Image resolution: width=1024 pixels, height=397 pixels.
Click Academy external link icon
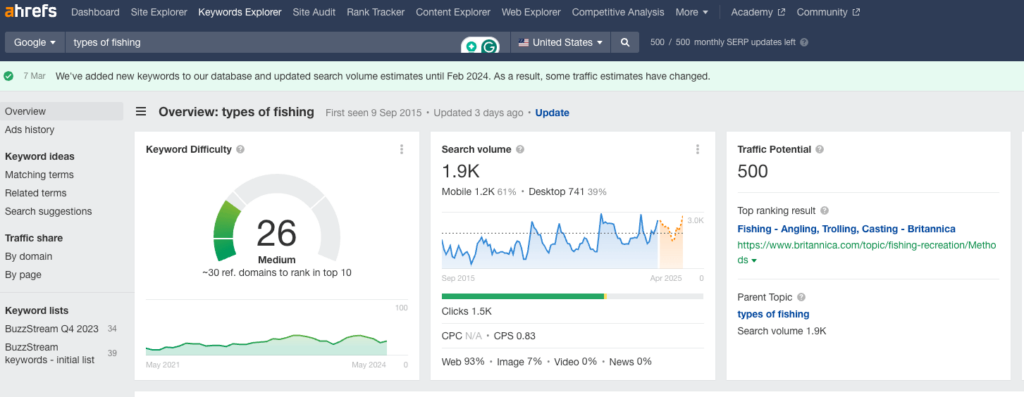[782, 12]
